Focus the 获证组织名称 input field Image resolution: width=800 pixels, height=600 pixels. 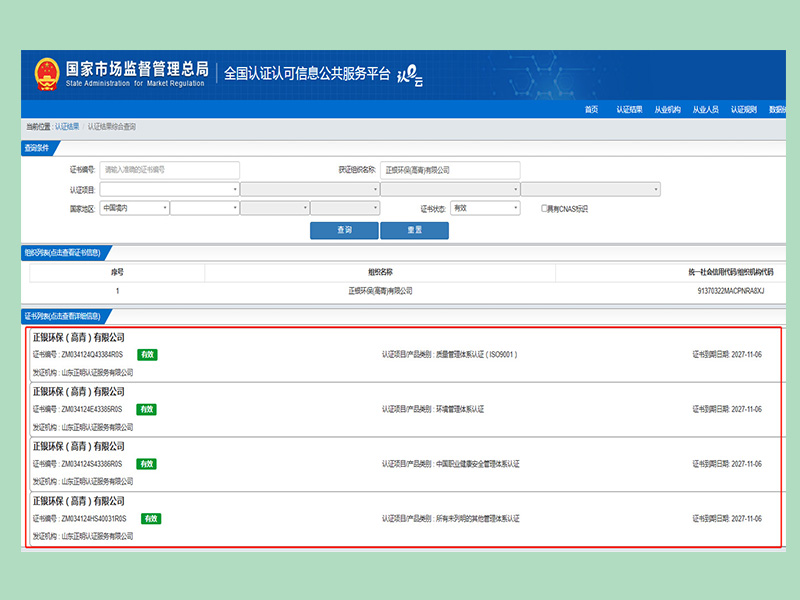click(x=450, y=170)
